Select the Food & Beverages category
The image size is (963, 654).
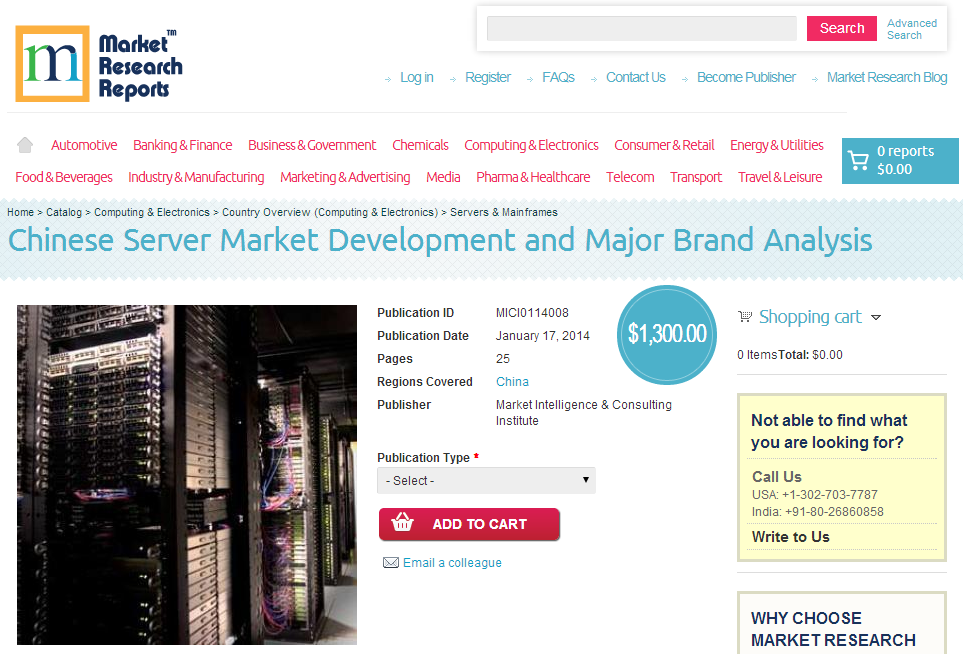(64, 177)
